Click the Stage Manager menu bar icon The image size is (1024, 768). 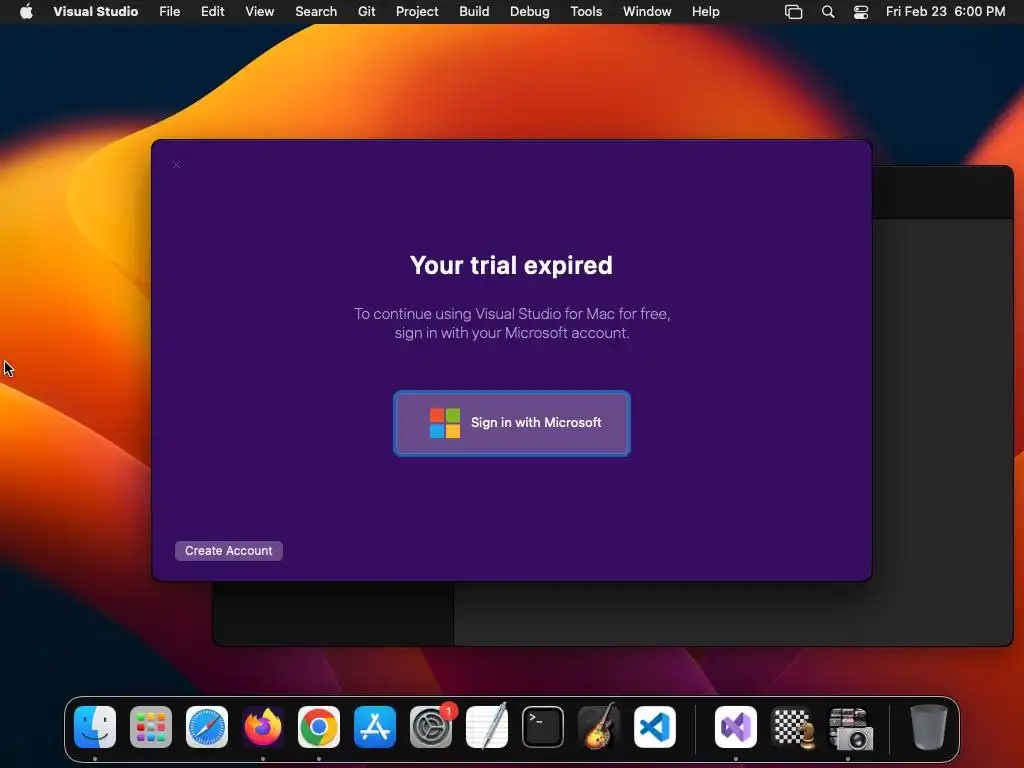point(793,11)
